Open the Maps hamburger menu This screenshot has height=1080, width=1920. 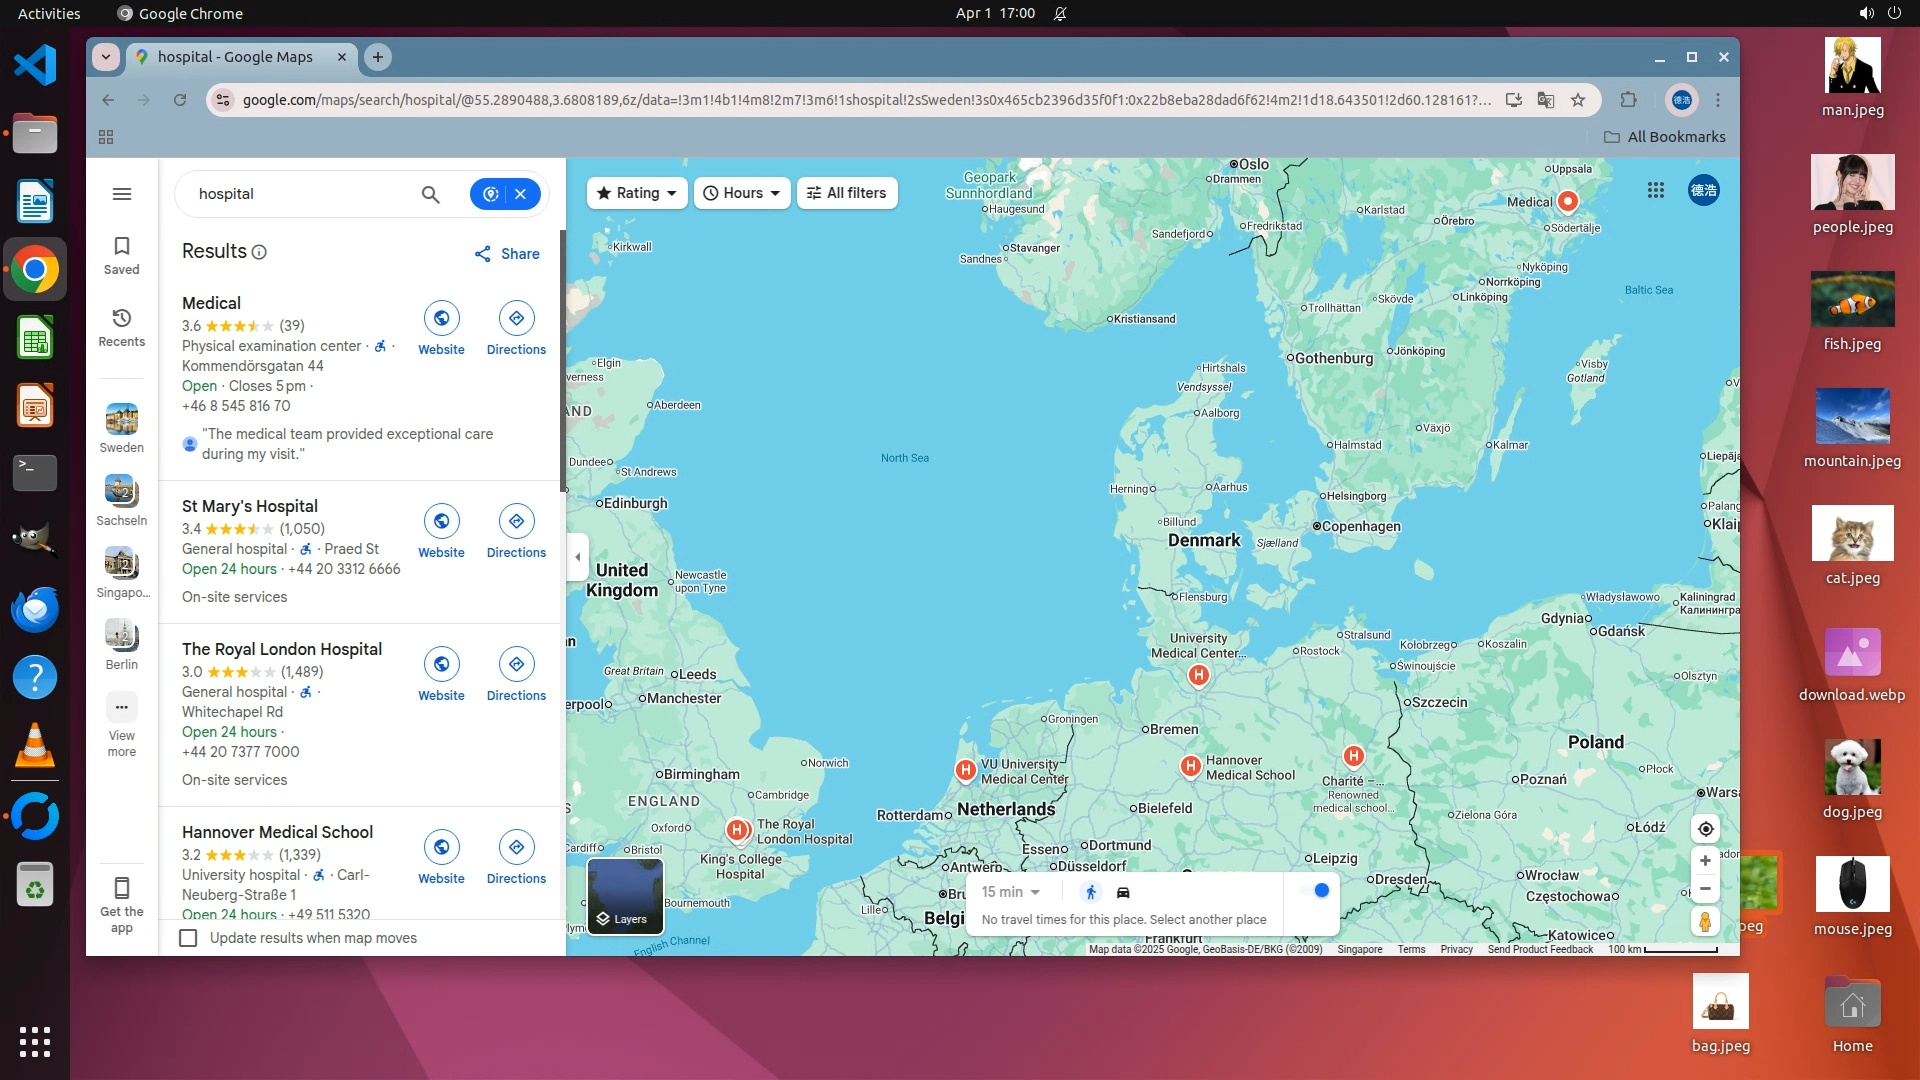[x=122, y=194]
